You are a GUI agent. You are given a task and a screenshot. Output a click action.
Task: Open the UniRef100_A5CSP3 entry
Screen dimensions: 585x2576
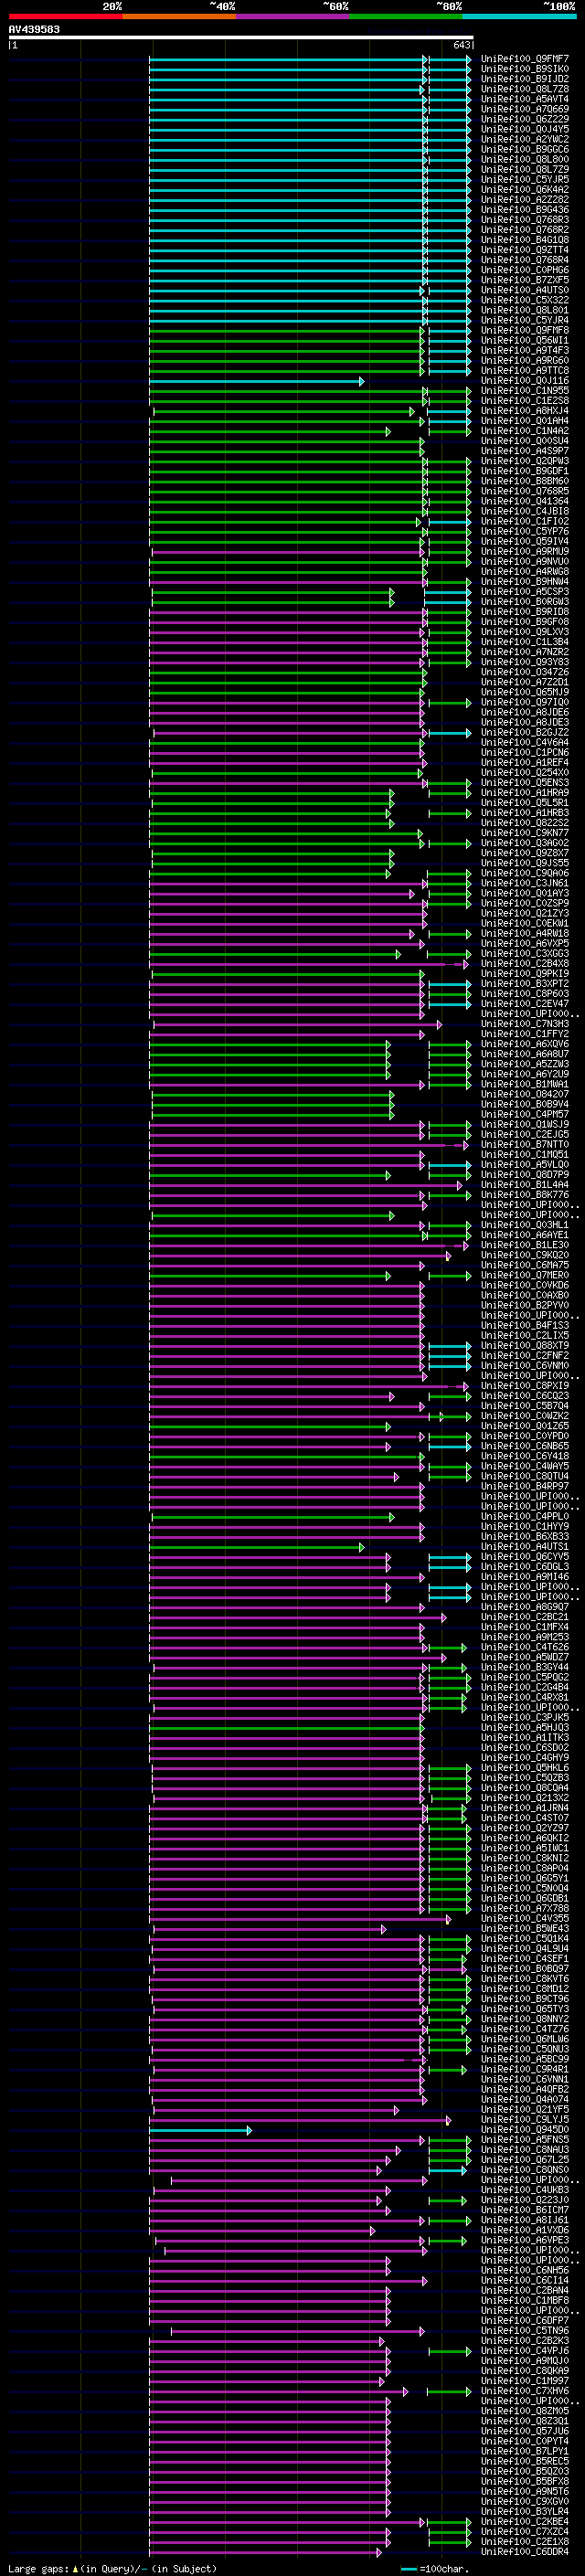pyautogui.click(x=525, y=592)
